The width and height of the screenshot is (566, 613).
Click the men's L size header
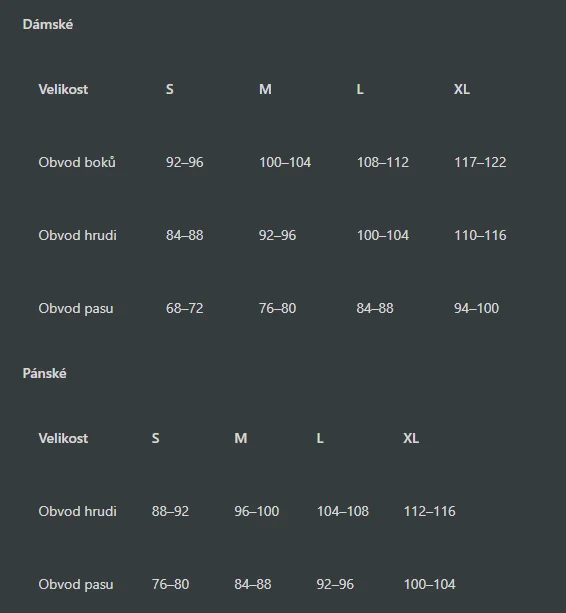pyautogui.click(x=320, y=438)
